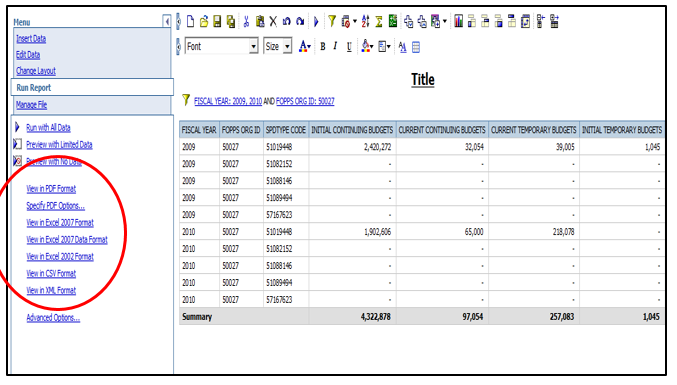Image resolution: width=677 pixels, height=385 pixels.
Task: Click View in Excel 2007 Data Format
Action: click(66, 240)
